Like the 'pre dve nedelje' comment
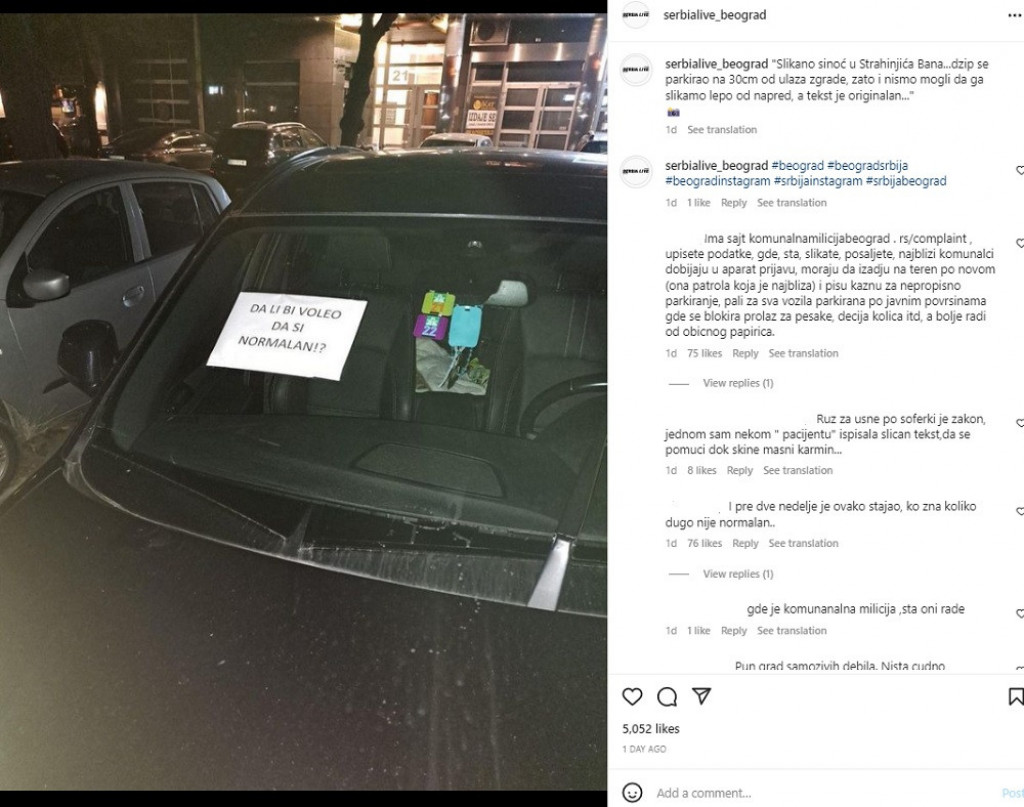Viewport: 1024px width, 807px height. click(x=1020, y=511)
